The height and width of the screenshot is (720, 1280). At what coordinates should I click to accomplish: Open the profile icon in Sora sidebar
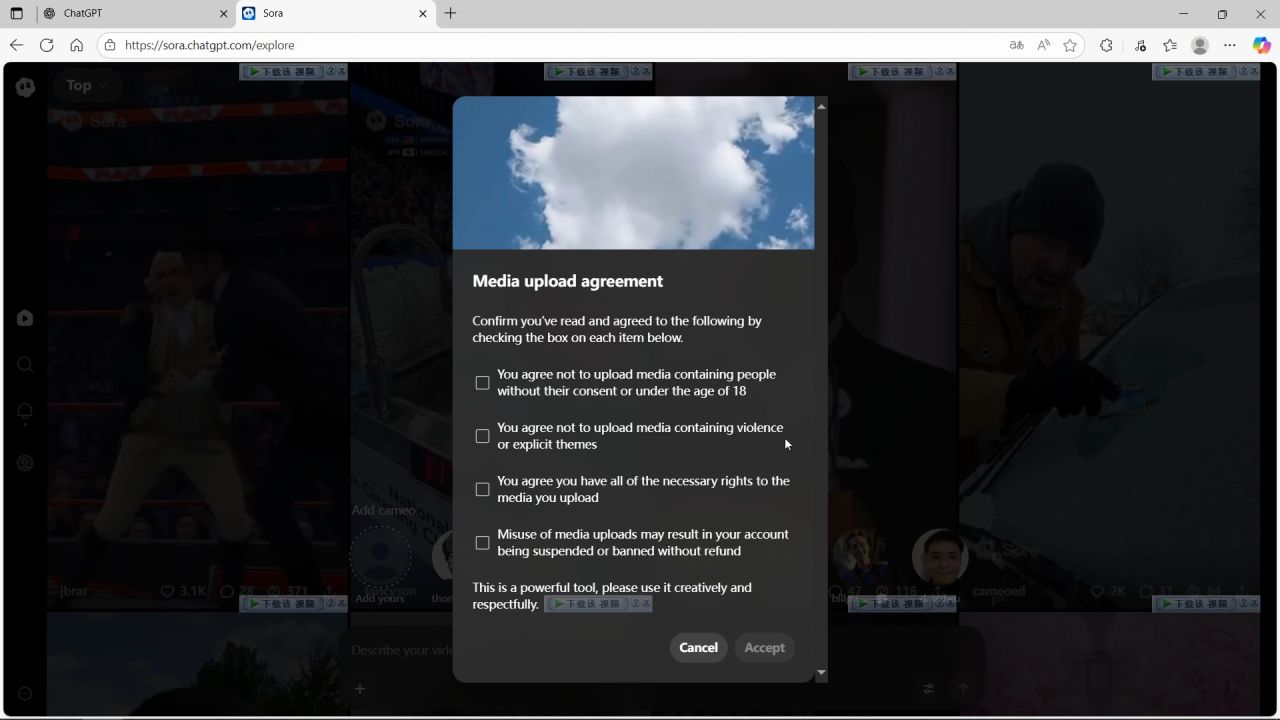(x=25, y=463)
